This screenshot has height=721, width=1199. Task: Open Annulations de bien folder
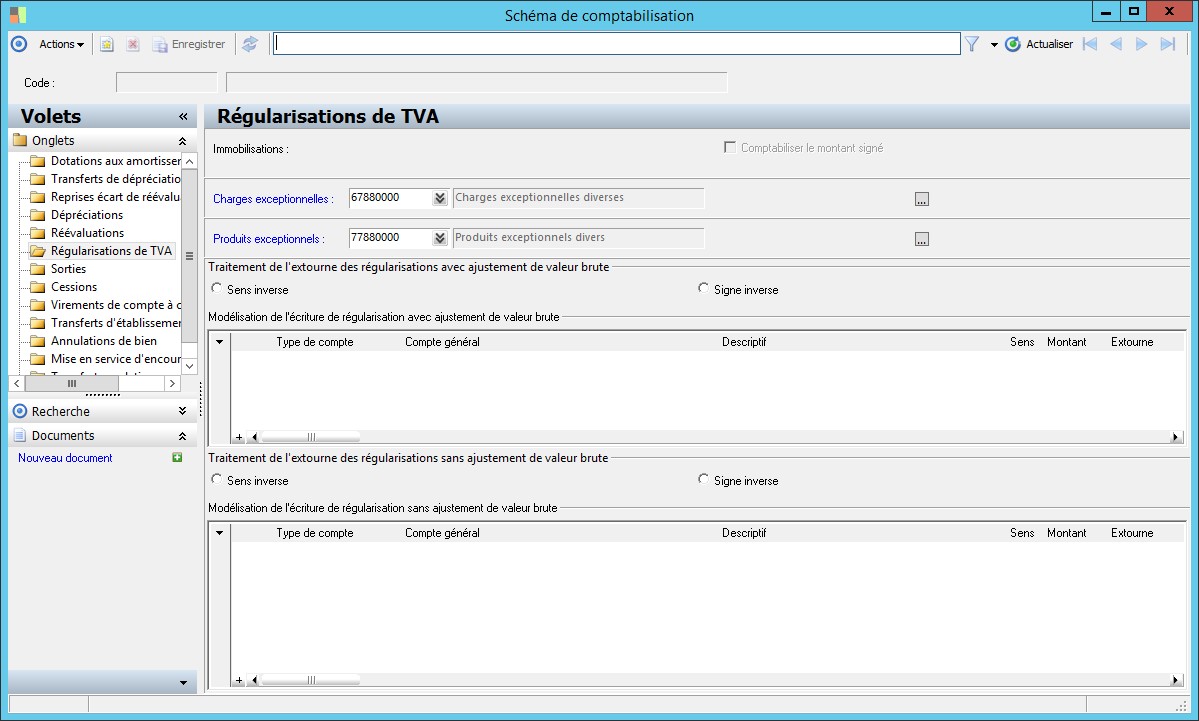94,341
